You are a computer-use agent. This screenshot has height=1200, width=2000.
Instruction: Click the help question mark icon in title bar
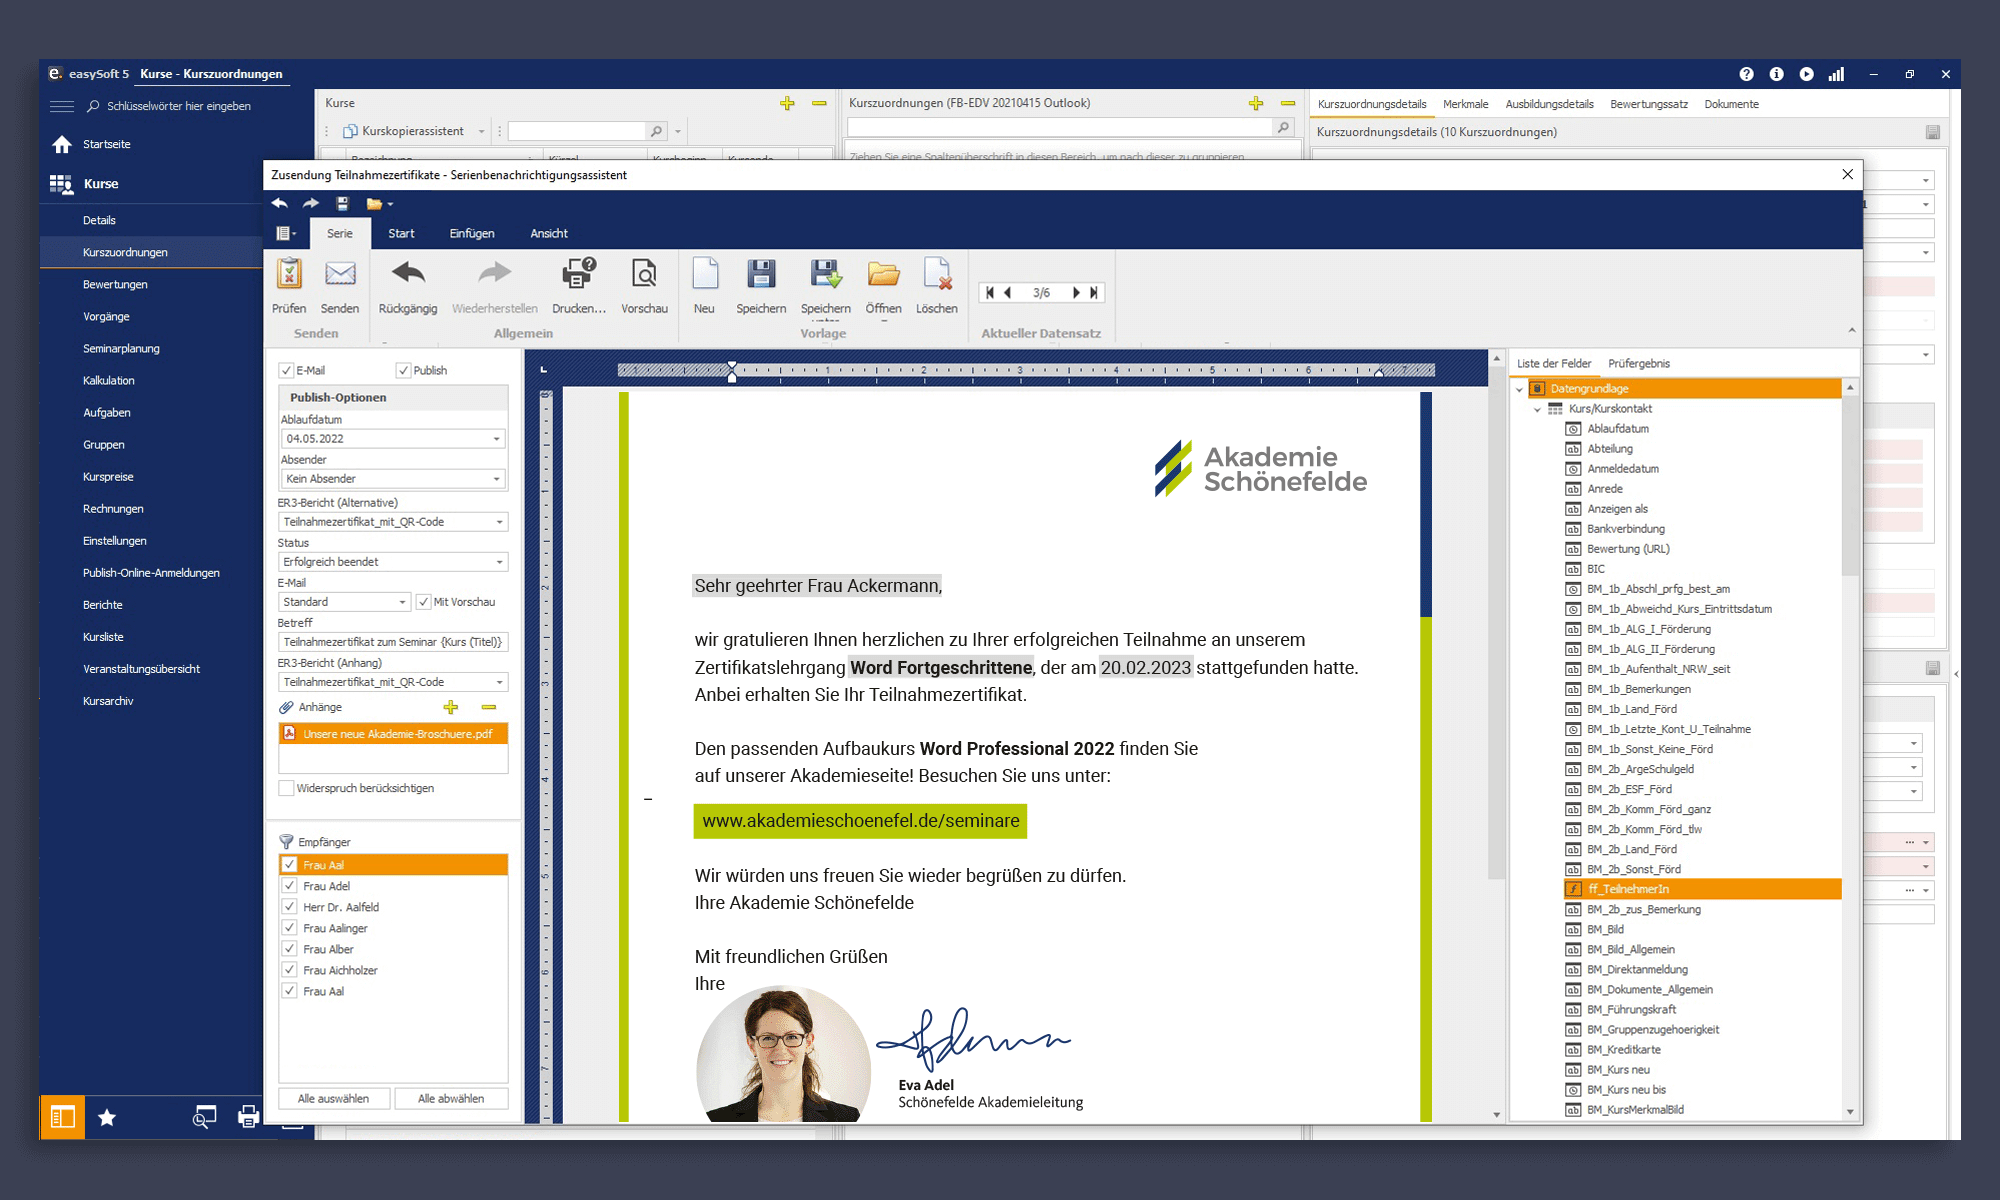(1746, 74)
